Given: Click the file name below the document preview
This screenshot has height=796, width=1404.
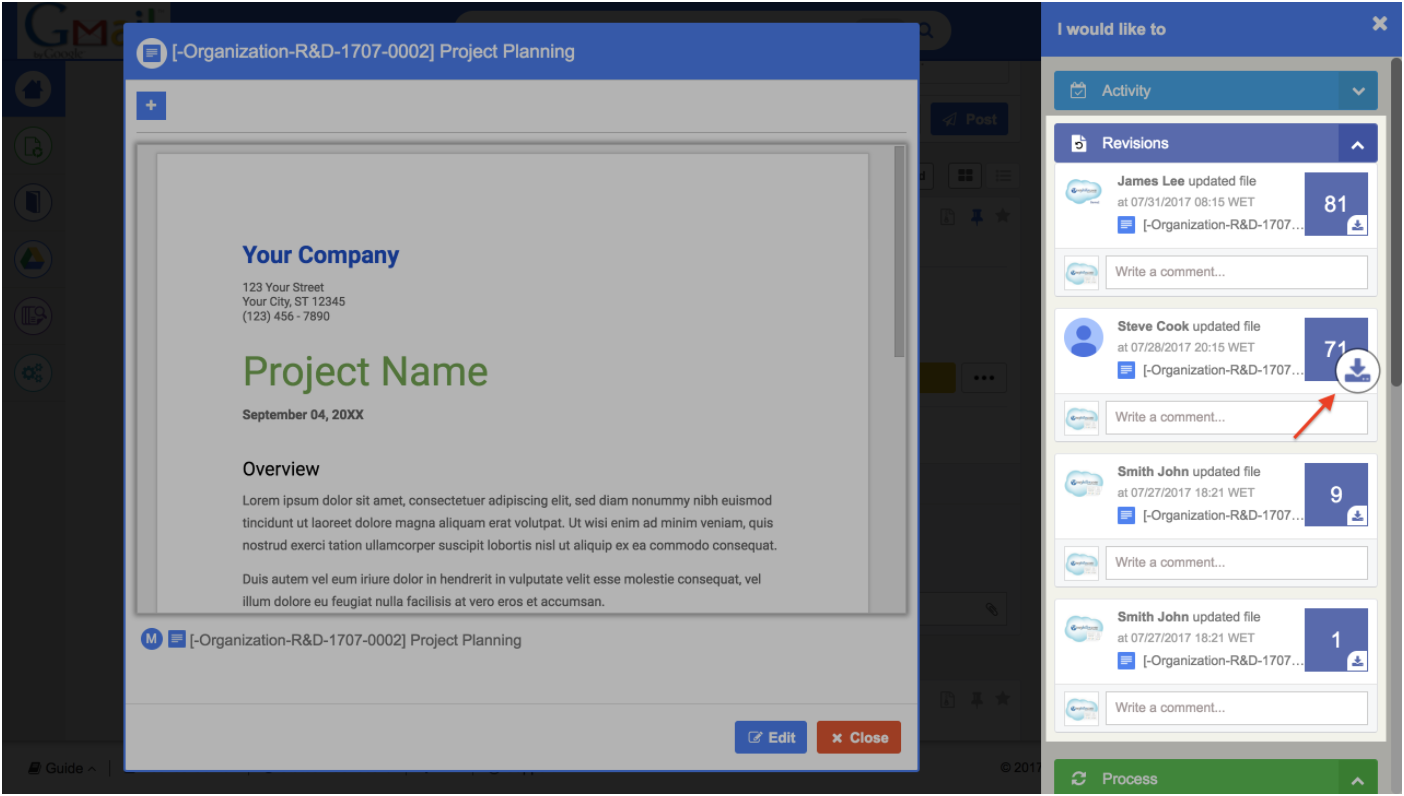Looking at the screenshot, I should pos(355,640).
